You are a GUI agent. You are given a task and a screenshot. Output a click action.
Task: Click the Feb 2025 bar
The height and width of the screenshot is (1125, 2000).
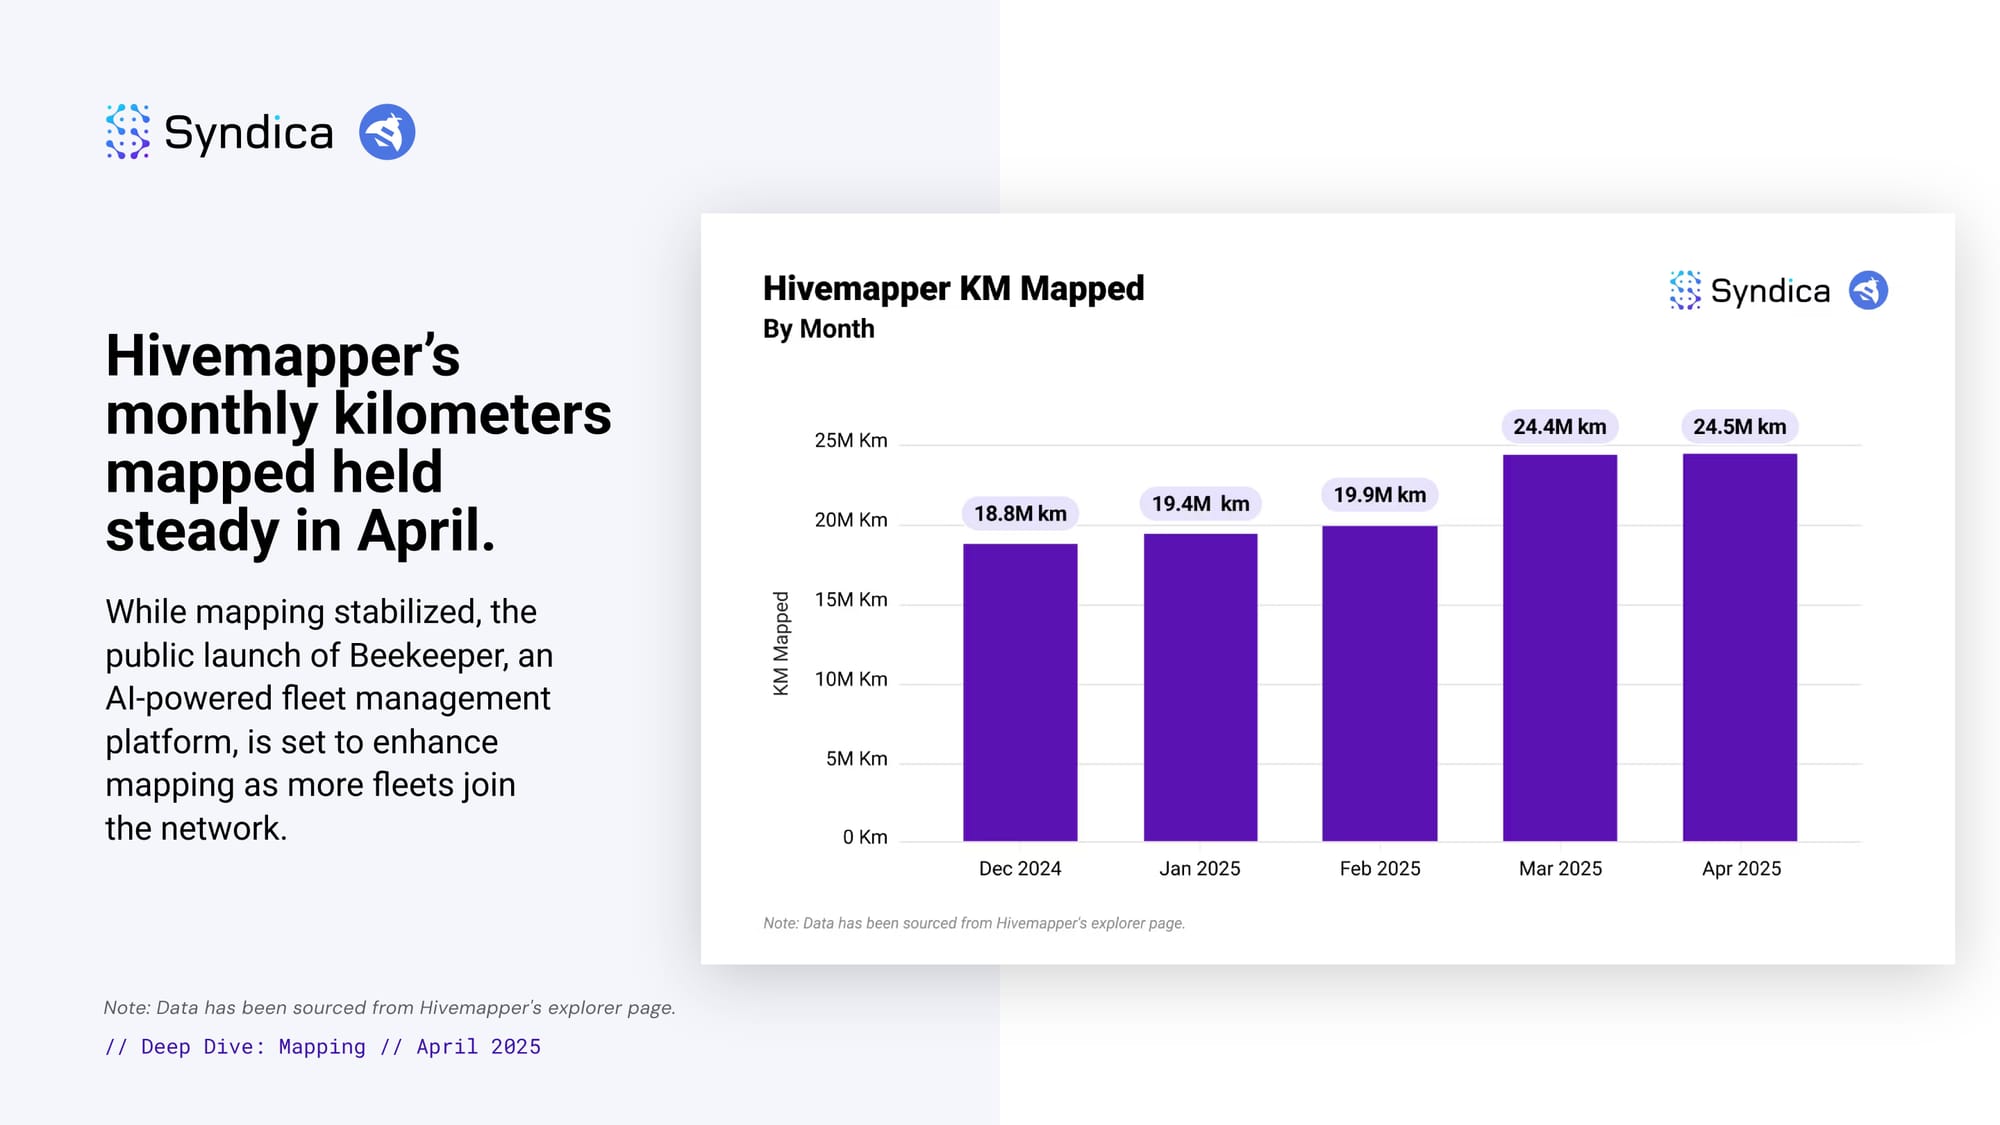[x=1379, y=683]
